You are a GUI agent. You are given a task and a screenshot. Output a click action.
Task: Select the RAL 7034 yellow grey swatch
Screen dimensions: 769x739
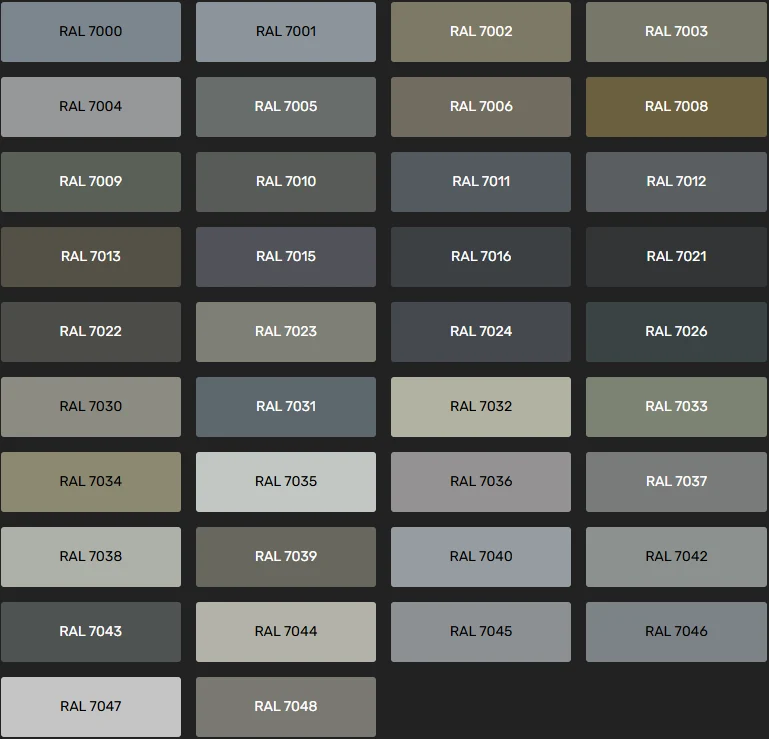(91, 482)
